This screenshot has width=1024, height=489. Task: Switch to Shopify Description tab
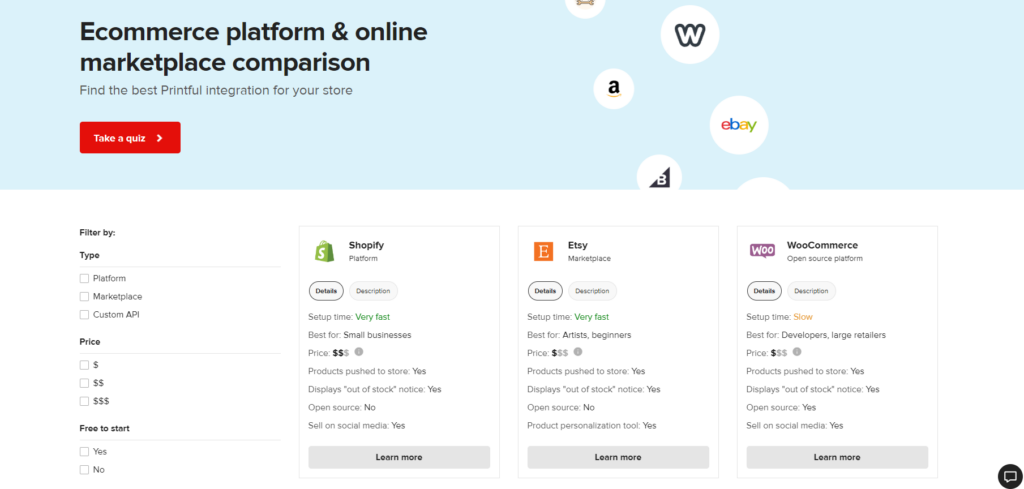click(x=373, y=291)
